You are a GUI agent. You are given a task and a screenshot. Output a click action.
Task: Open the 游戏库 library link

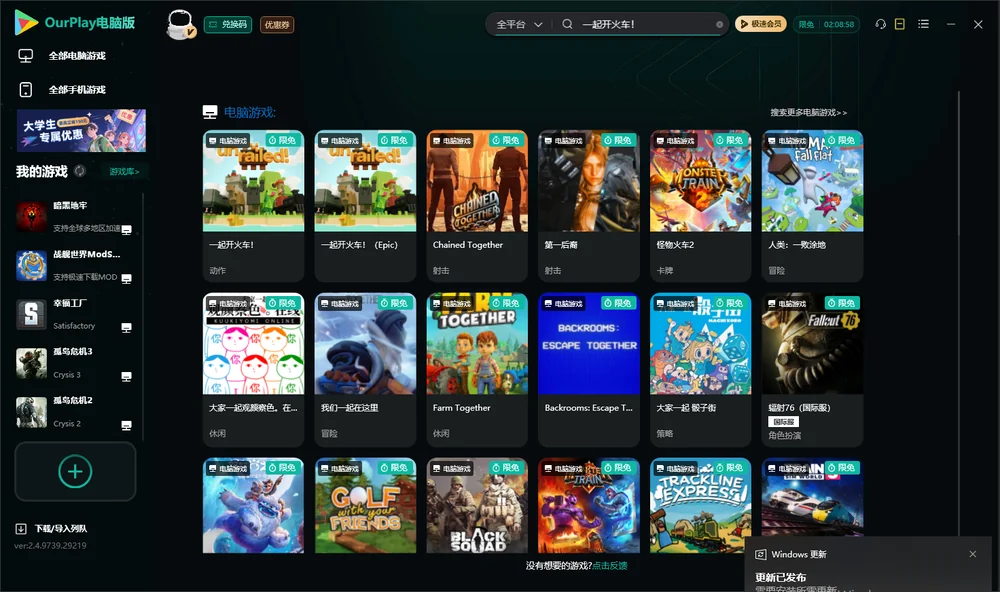[124, 172]
